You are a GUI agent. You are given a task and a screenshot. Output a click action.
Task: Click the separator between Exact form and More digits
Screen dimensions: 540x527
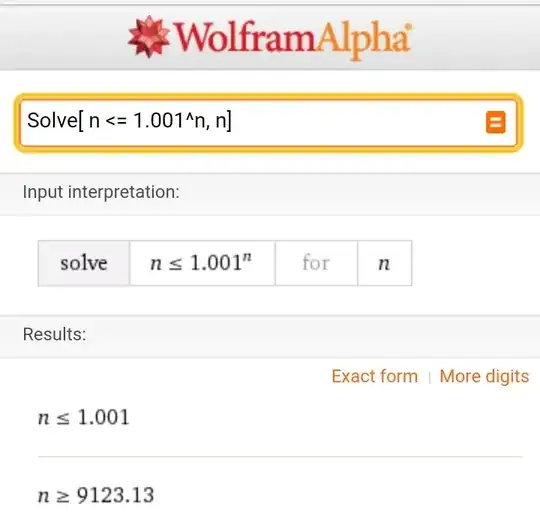pos(429,377)
